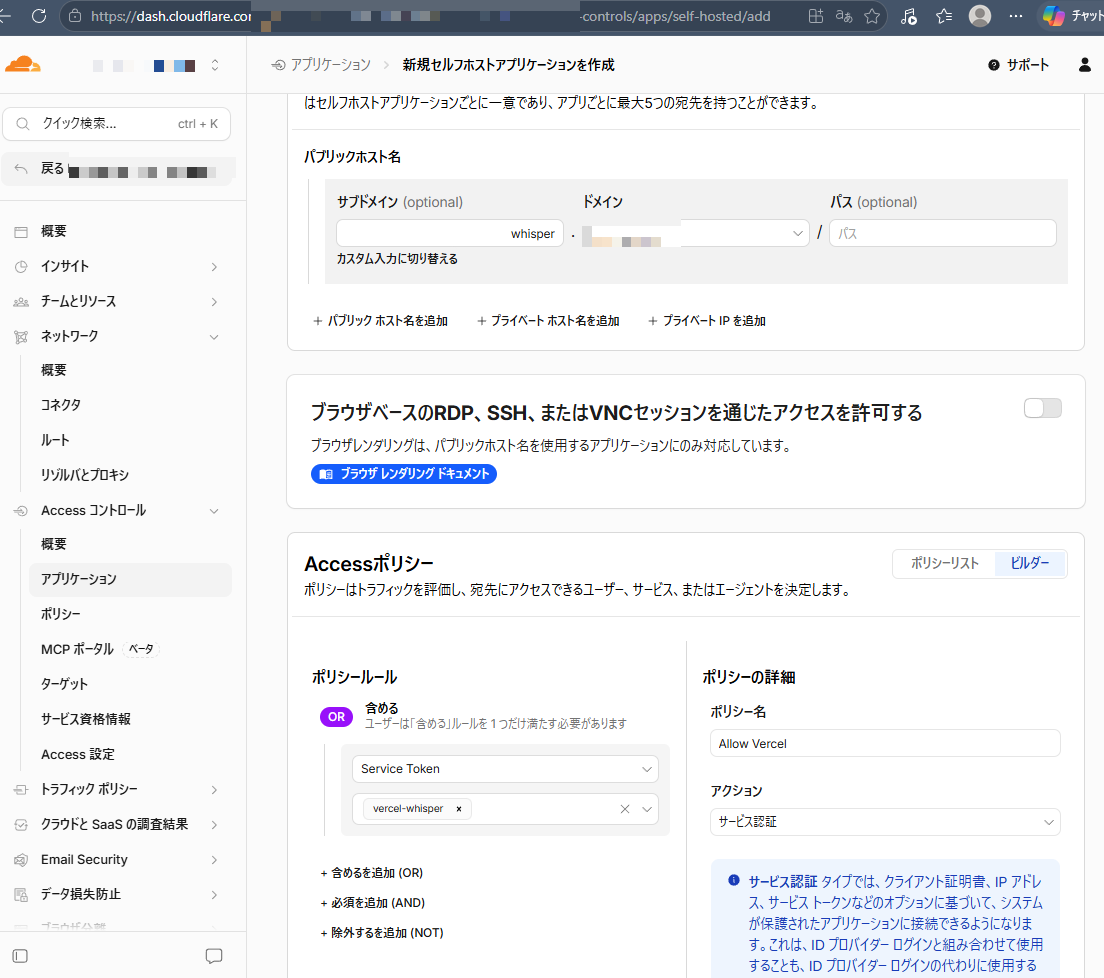Click 含めるを追加 (OR)

pyautogui.click(x=372, y=873)
